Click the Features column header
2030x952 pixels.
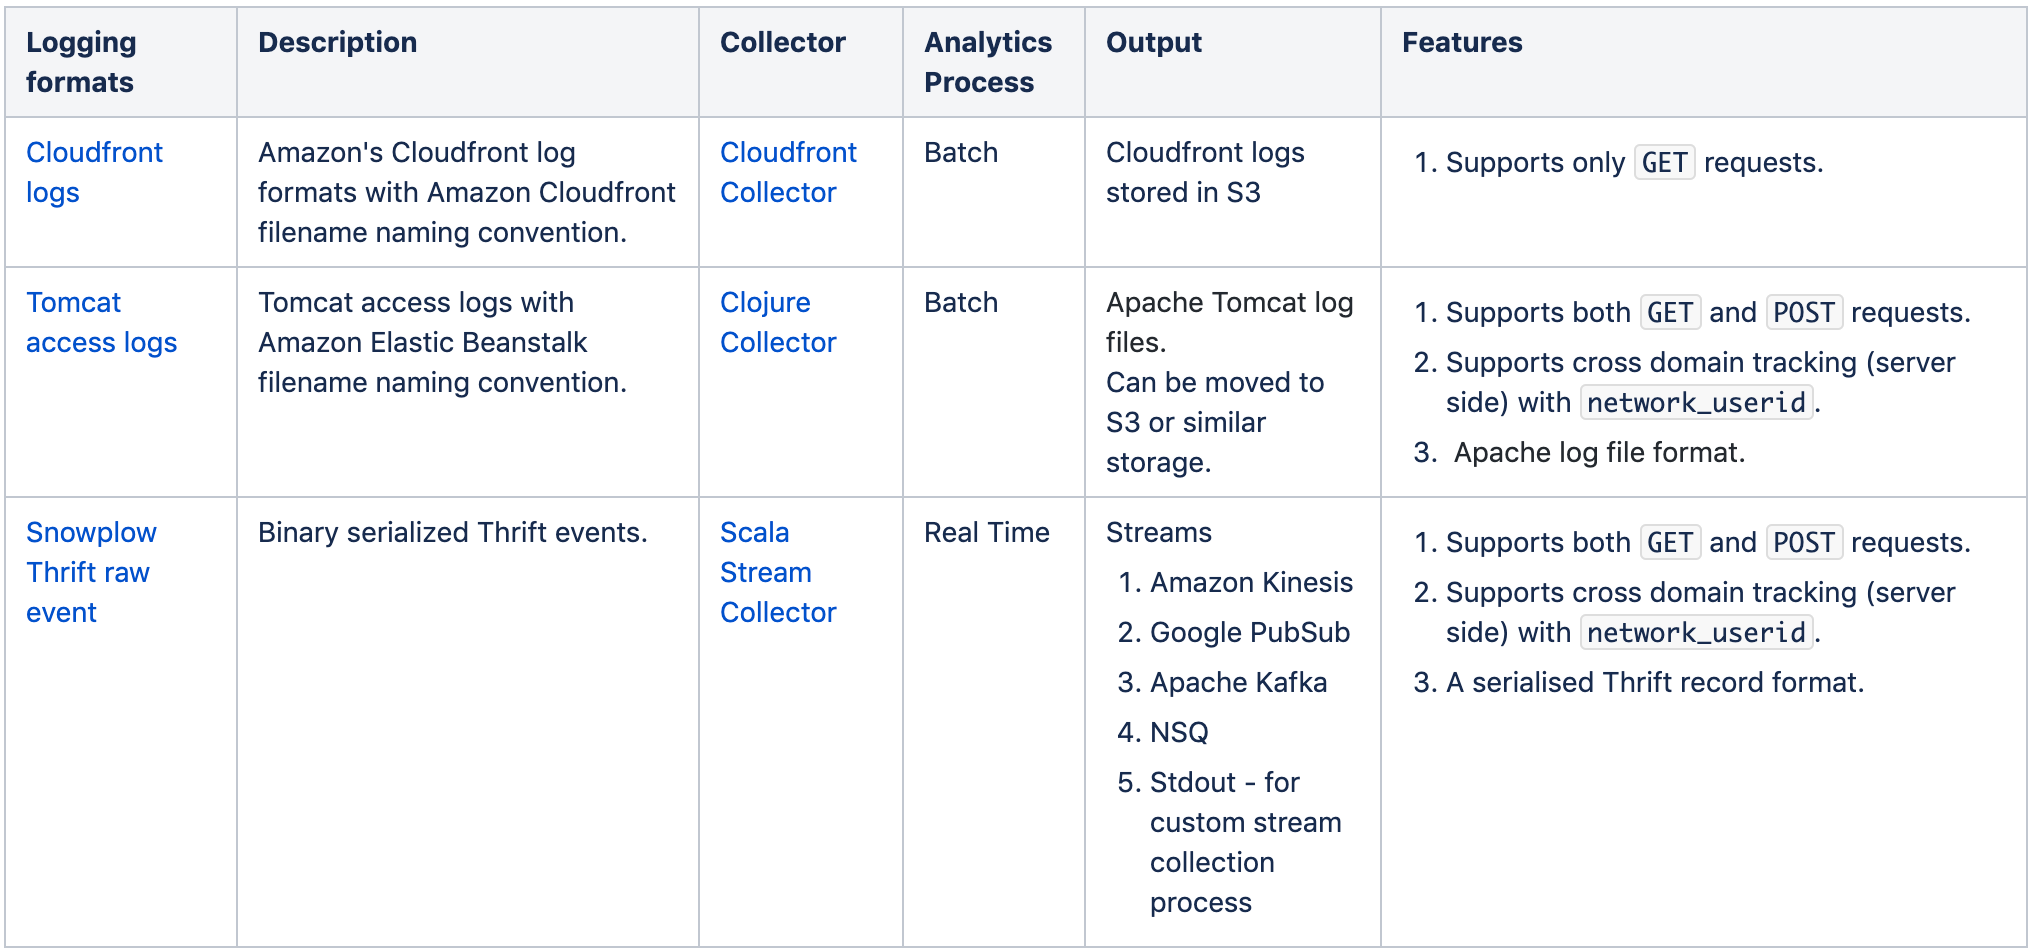(1462, 42)
